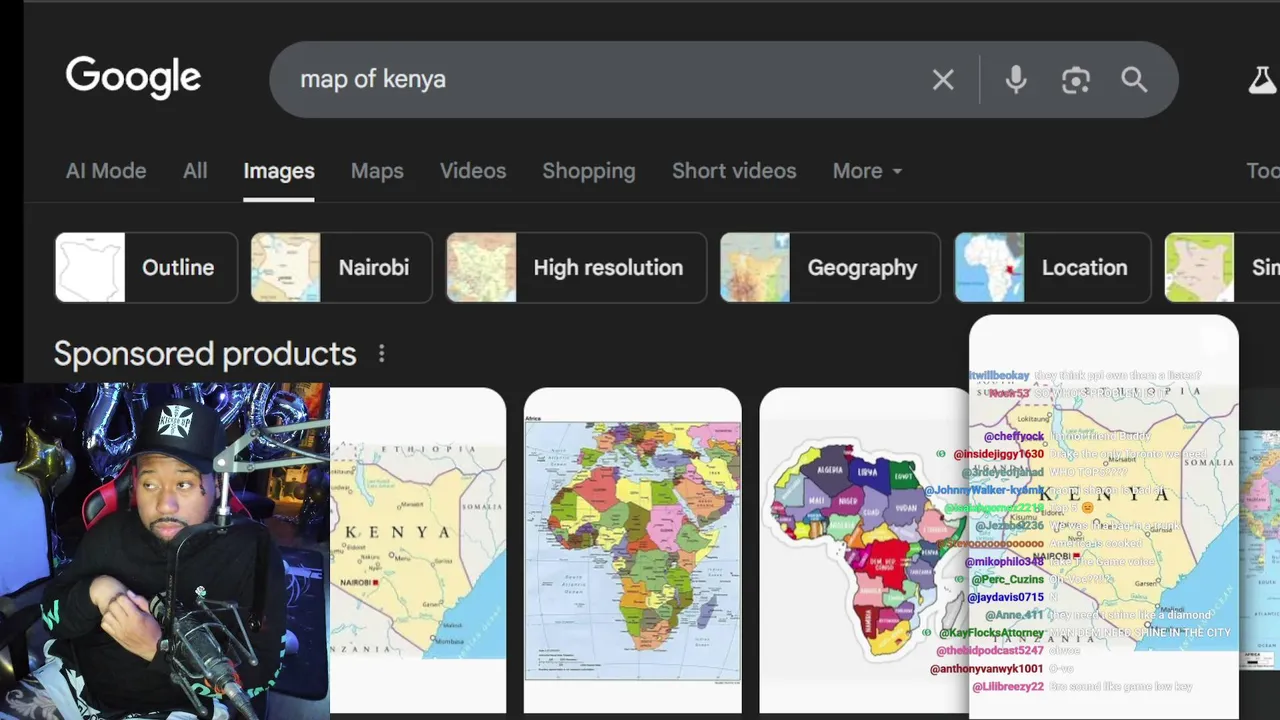Open Sponsored products three-dot options
Screen dimensions: 1280x720
coord(381,354)
